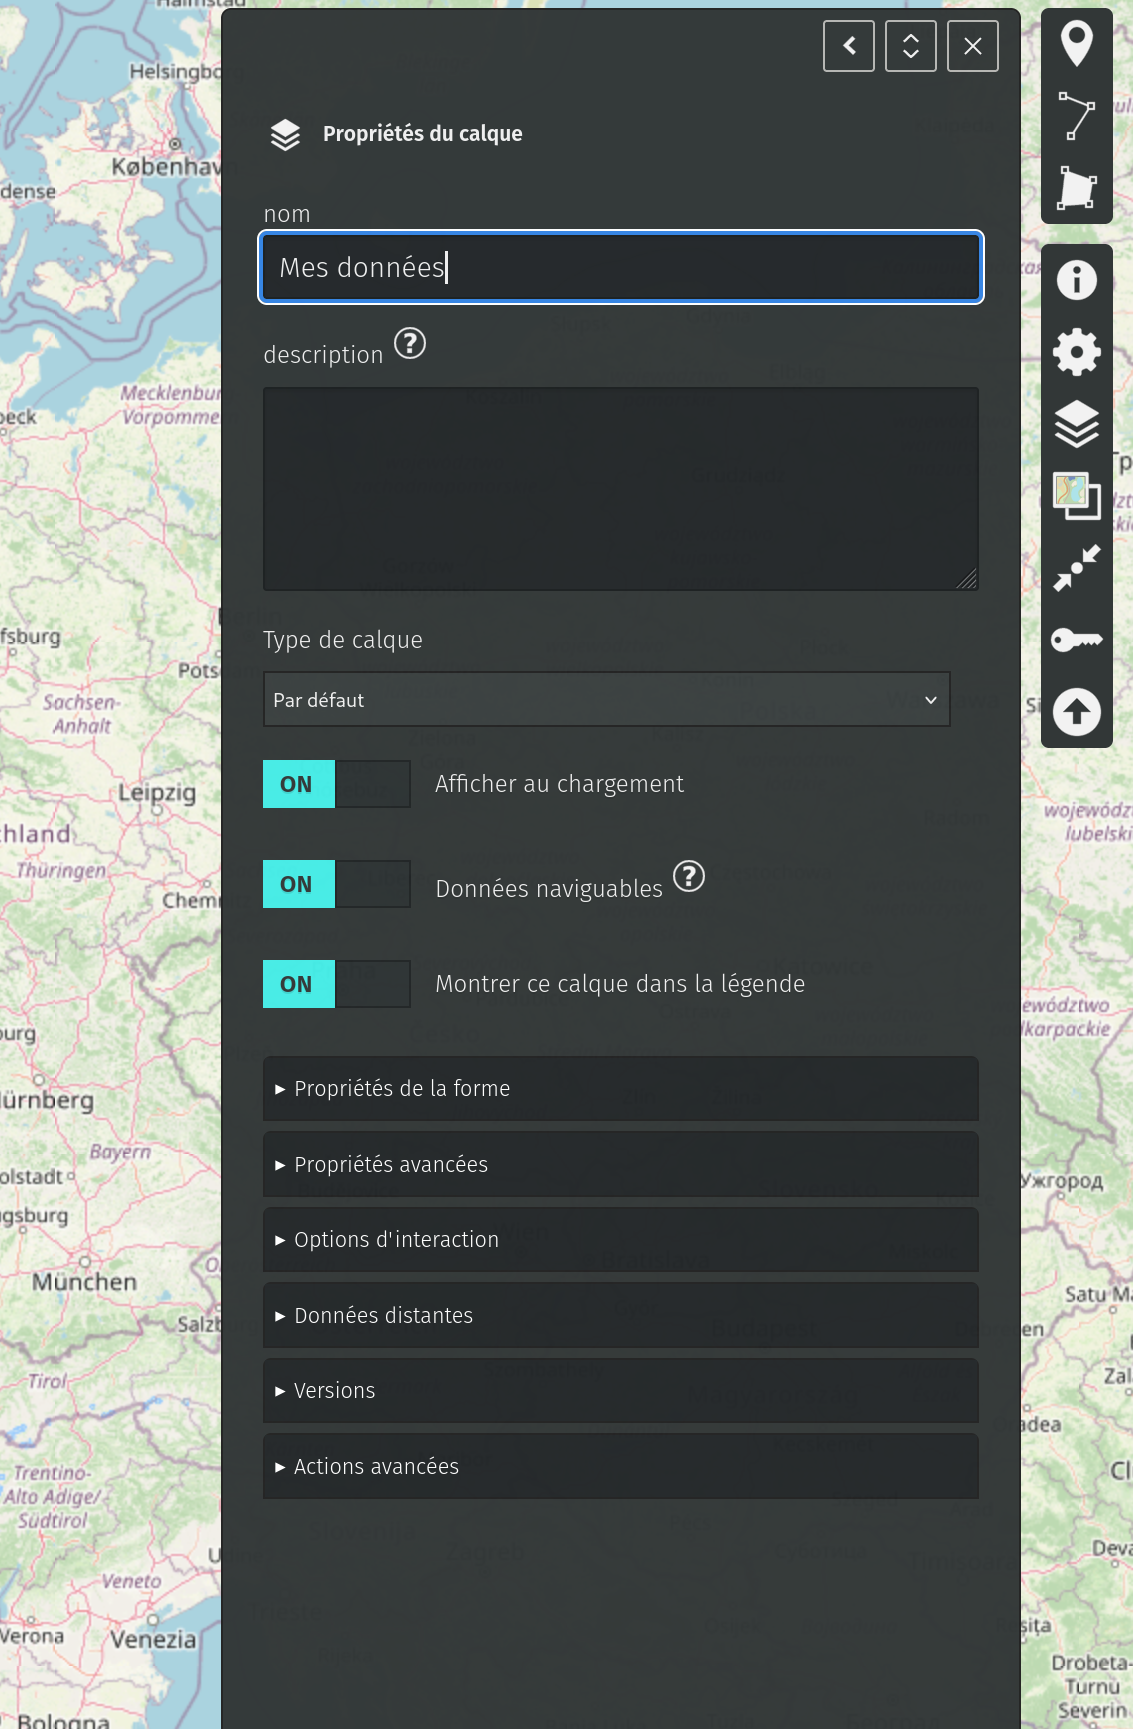The image size is (1133, 1729).
Task: Select the draw marker tool
Action: pos(1076,44)
